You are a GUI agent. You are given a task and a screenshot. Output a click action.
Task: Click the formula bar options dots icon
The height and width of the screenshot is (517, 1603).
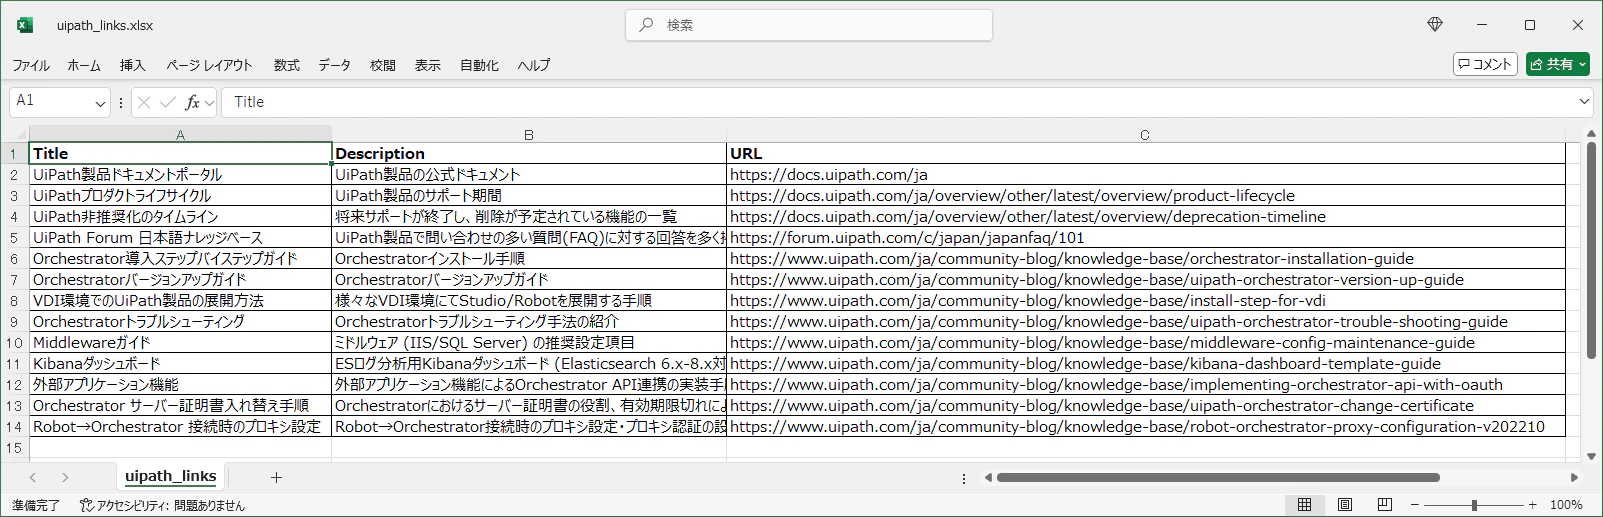point(121,102)
